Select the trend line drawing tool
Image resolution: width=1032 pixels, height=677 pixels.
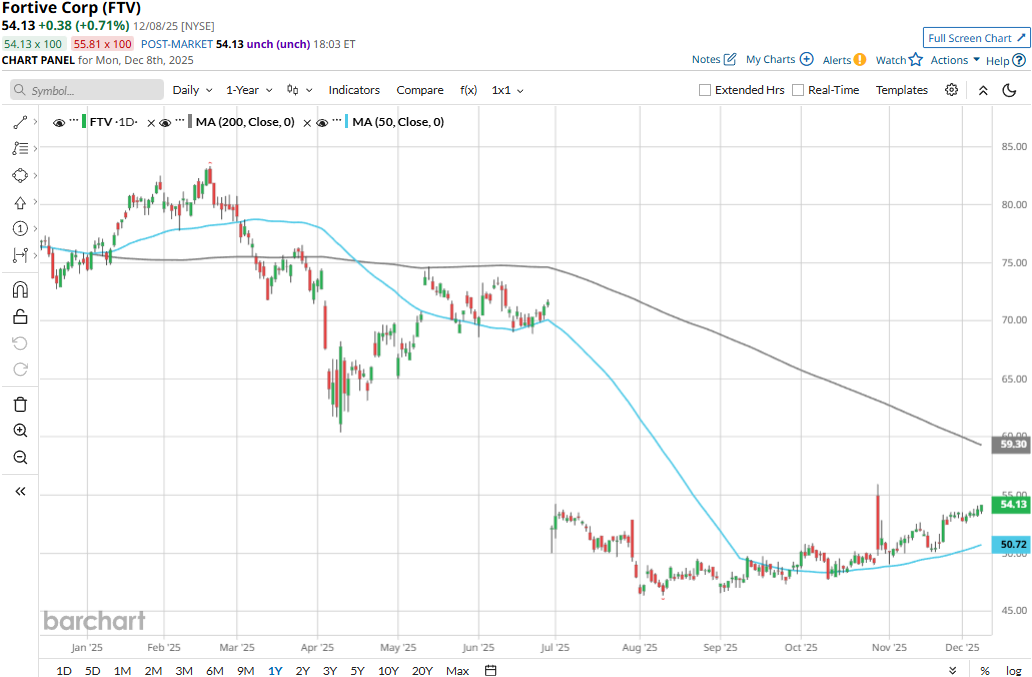[20, 122]
